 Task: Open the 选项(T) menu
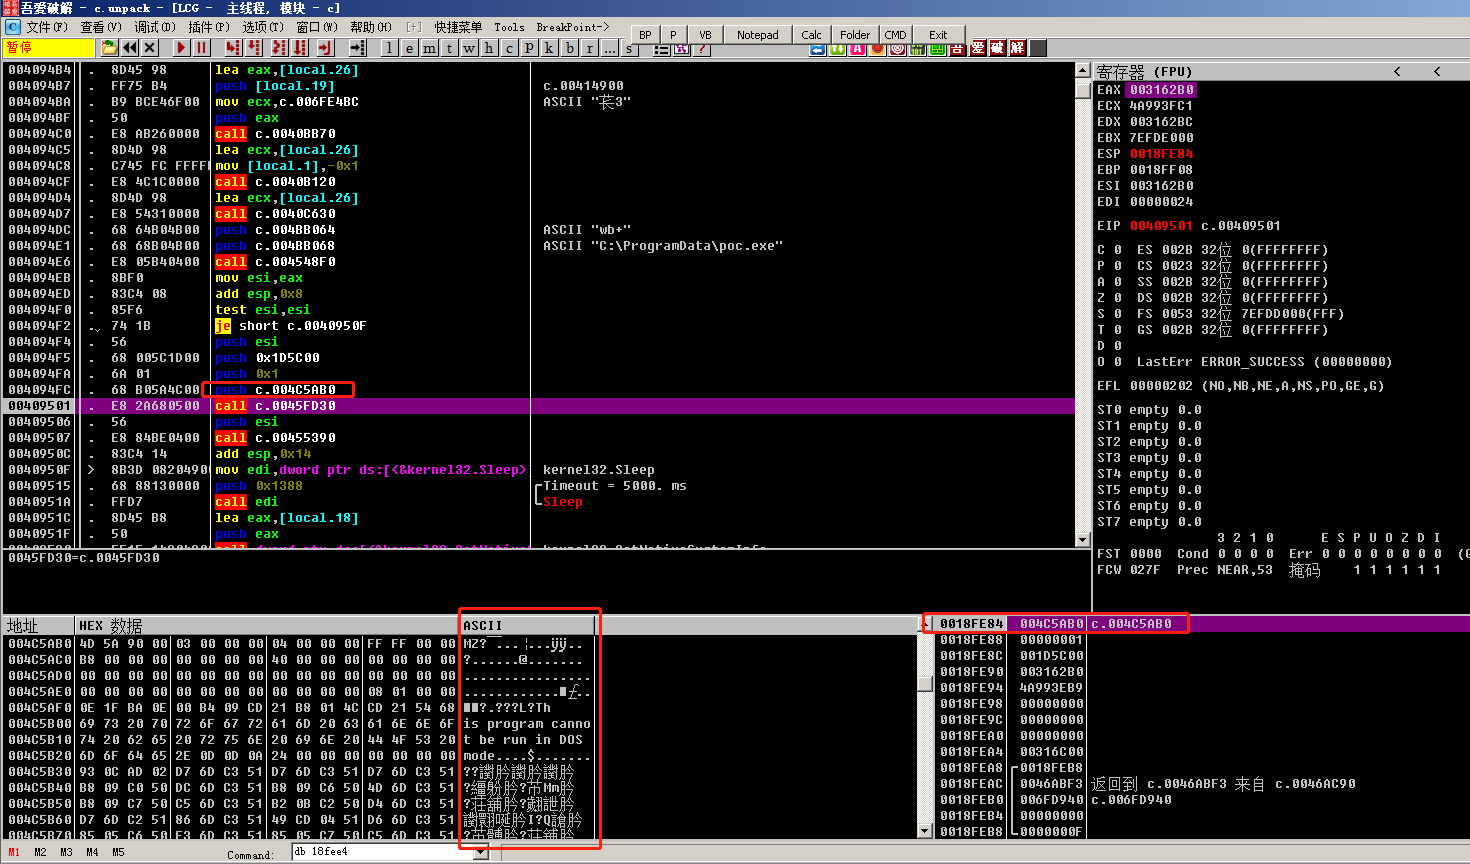tap(263, 27)
